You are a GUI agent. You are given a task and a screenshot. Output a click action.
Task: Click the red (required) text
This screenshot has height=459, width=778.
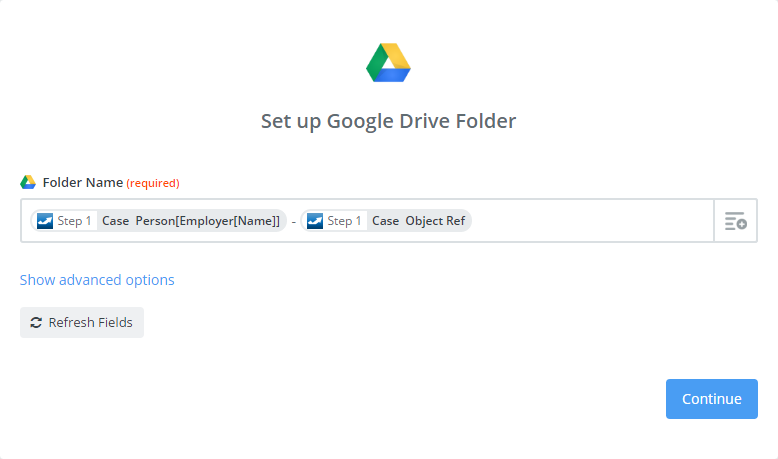click(x=153, y=183)
